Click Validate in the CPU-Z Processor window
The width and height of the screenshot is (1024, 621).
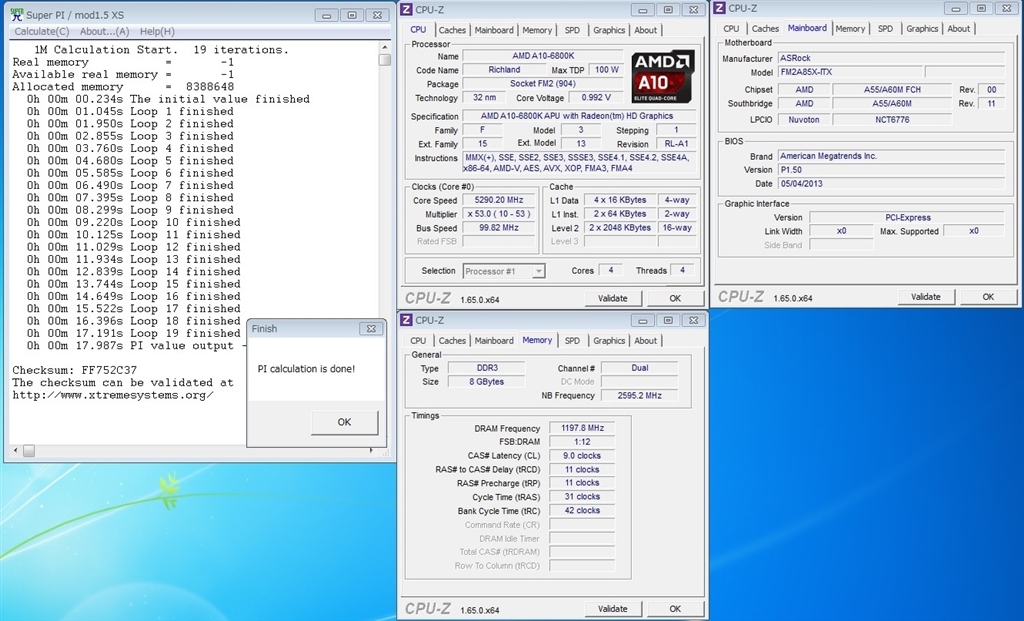click(613, 298)
